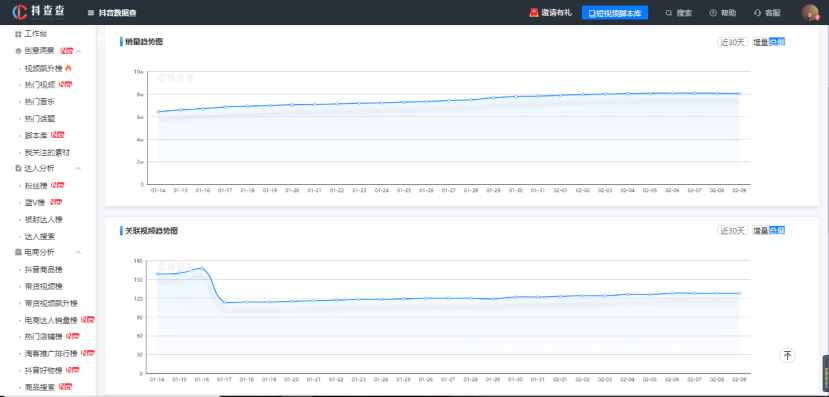This screenshot has height=397, width=829.
Task: Switch 销量趋势图 to 增量 view
Action: (x=760, y=42)
